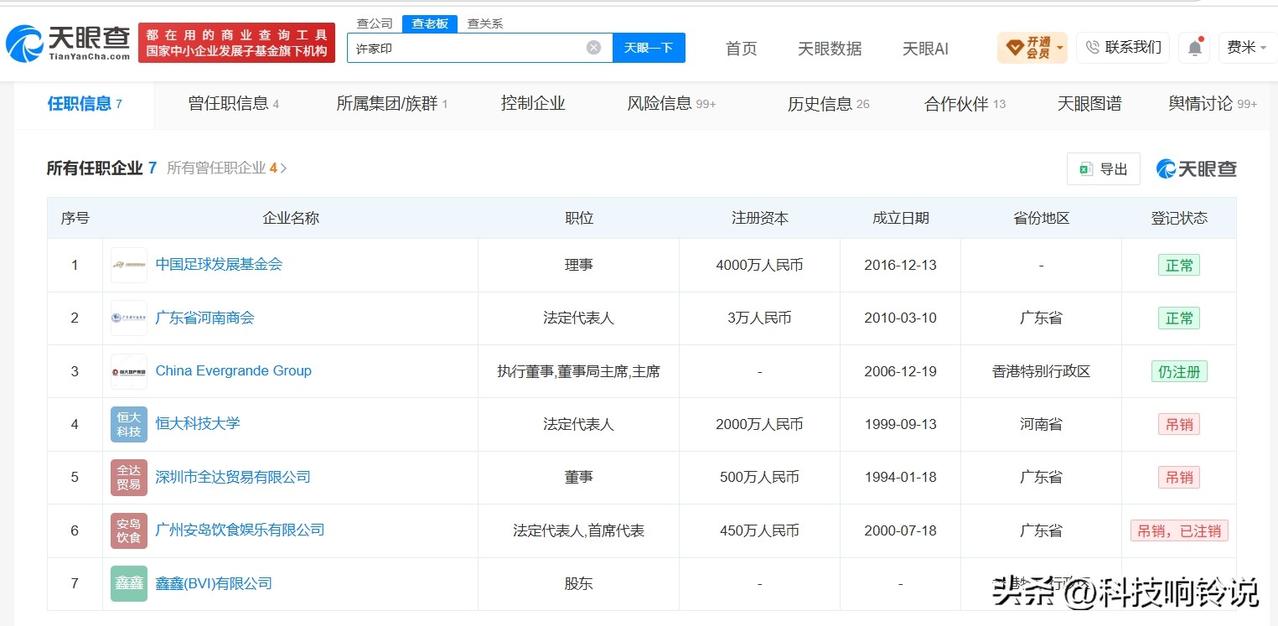
Task: Go to 首页 in top navigation
Action: tap(741, 48)
